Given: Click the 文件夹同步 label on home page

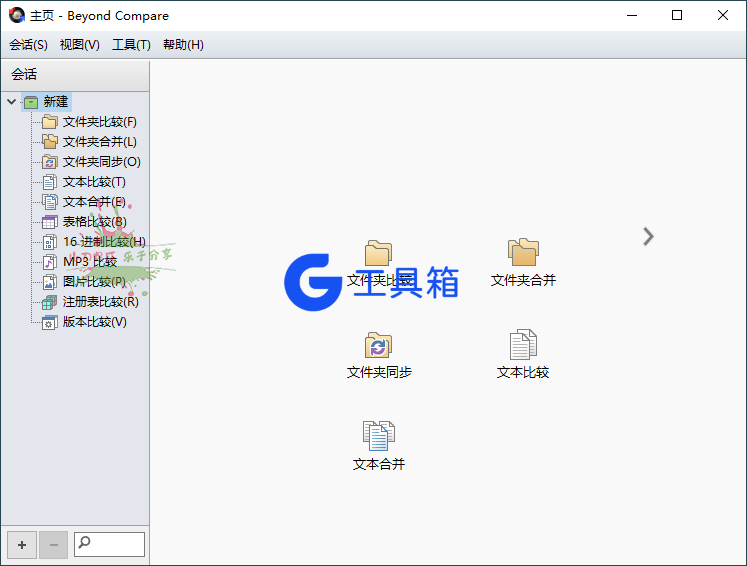Looking at the screenshot, I should pyautogui.click(x=379, y=372).
